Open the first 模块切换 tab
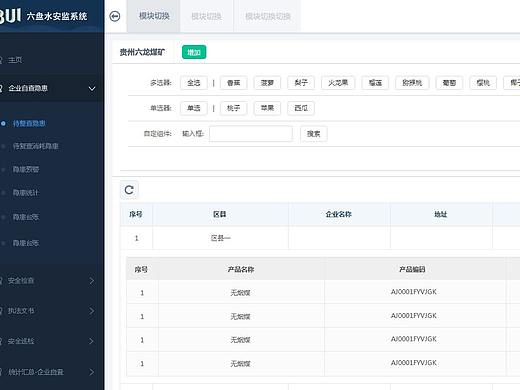This screenshot has height=390, width=520. click(154, 16)
